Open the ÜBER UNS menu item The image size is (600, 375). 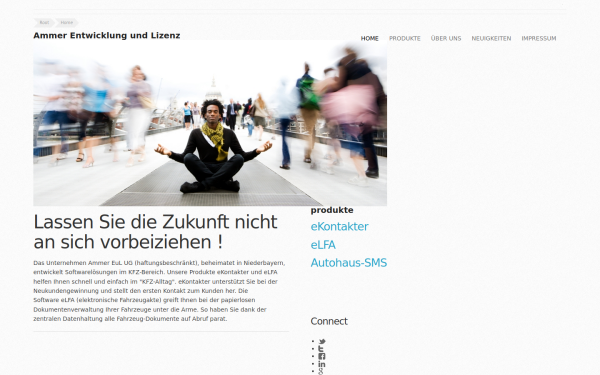446,38
